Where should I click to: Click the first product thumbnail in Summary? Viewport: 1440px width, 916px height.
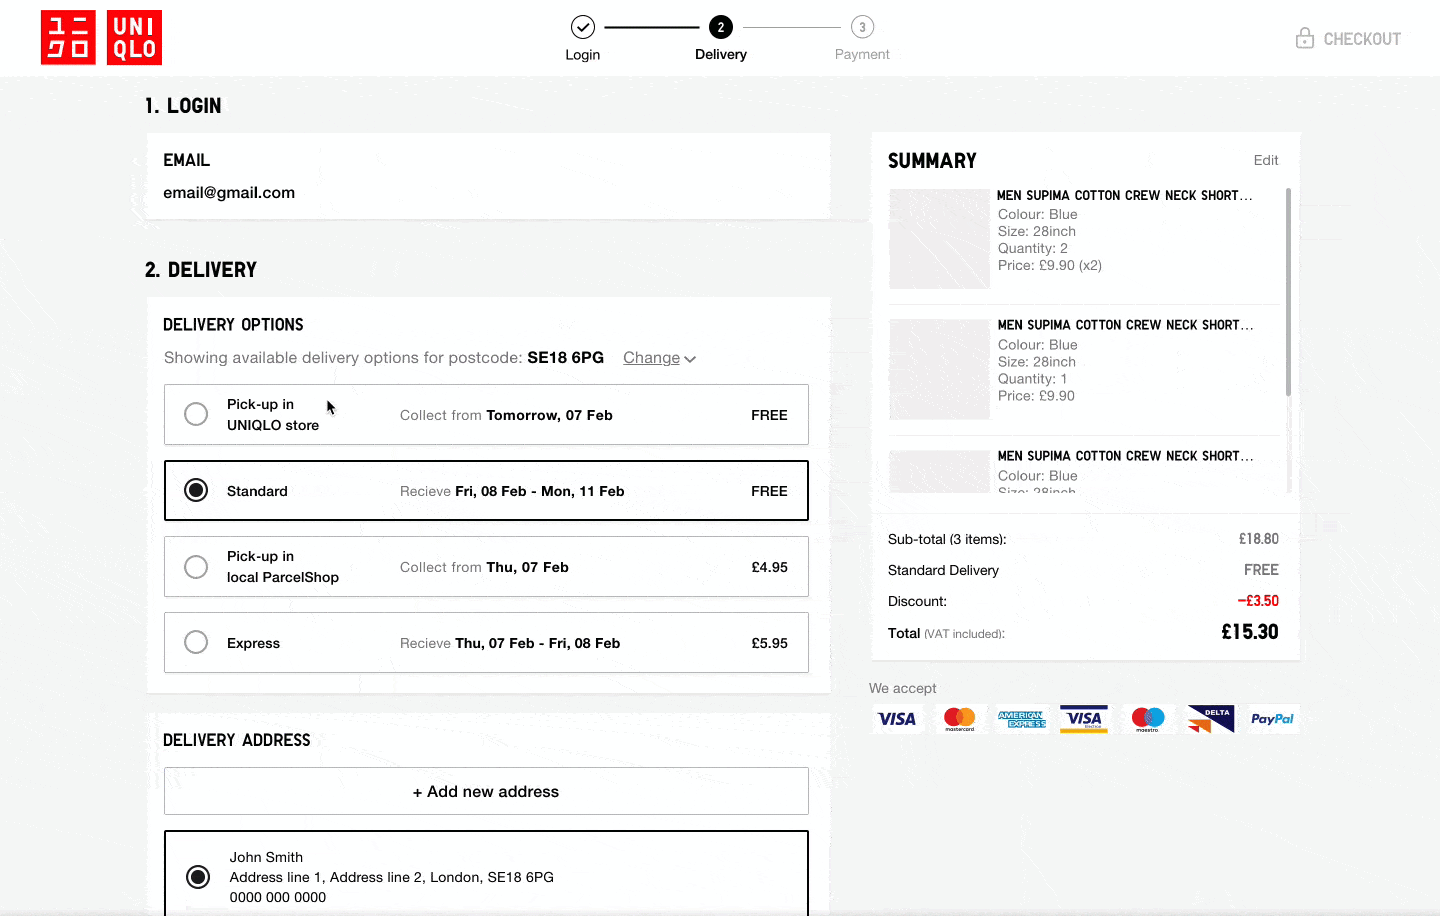pyautogui.click(x=939, y=239)
